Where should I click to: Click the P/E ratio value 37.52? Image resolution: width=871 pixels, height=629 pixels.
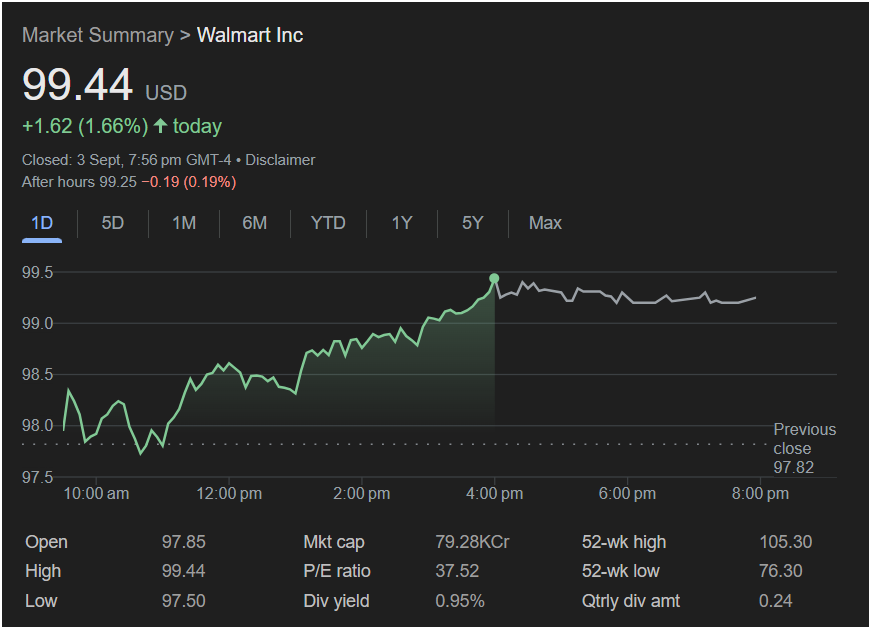click(457, 571)
